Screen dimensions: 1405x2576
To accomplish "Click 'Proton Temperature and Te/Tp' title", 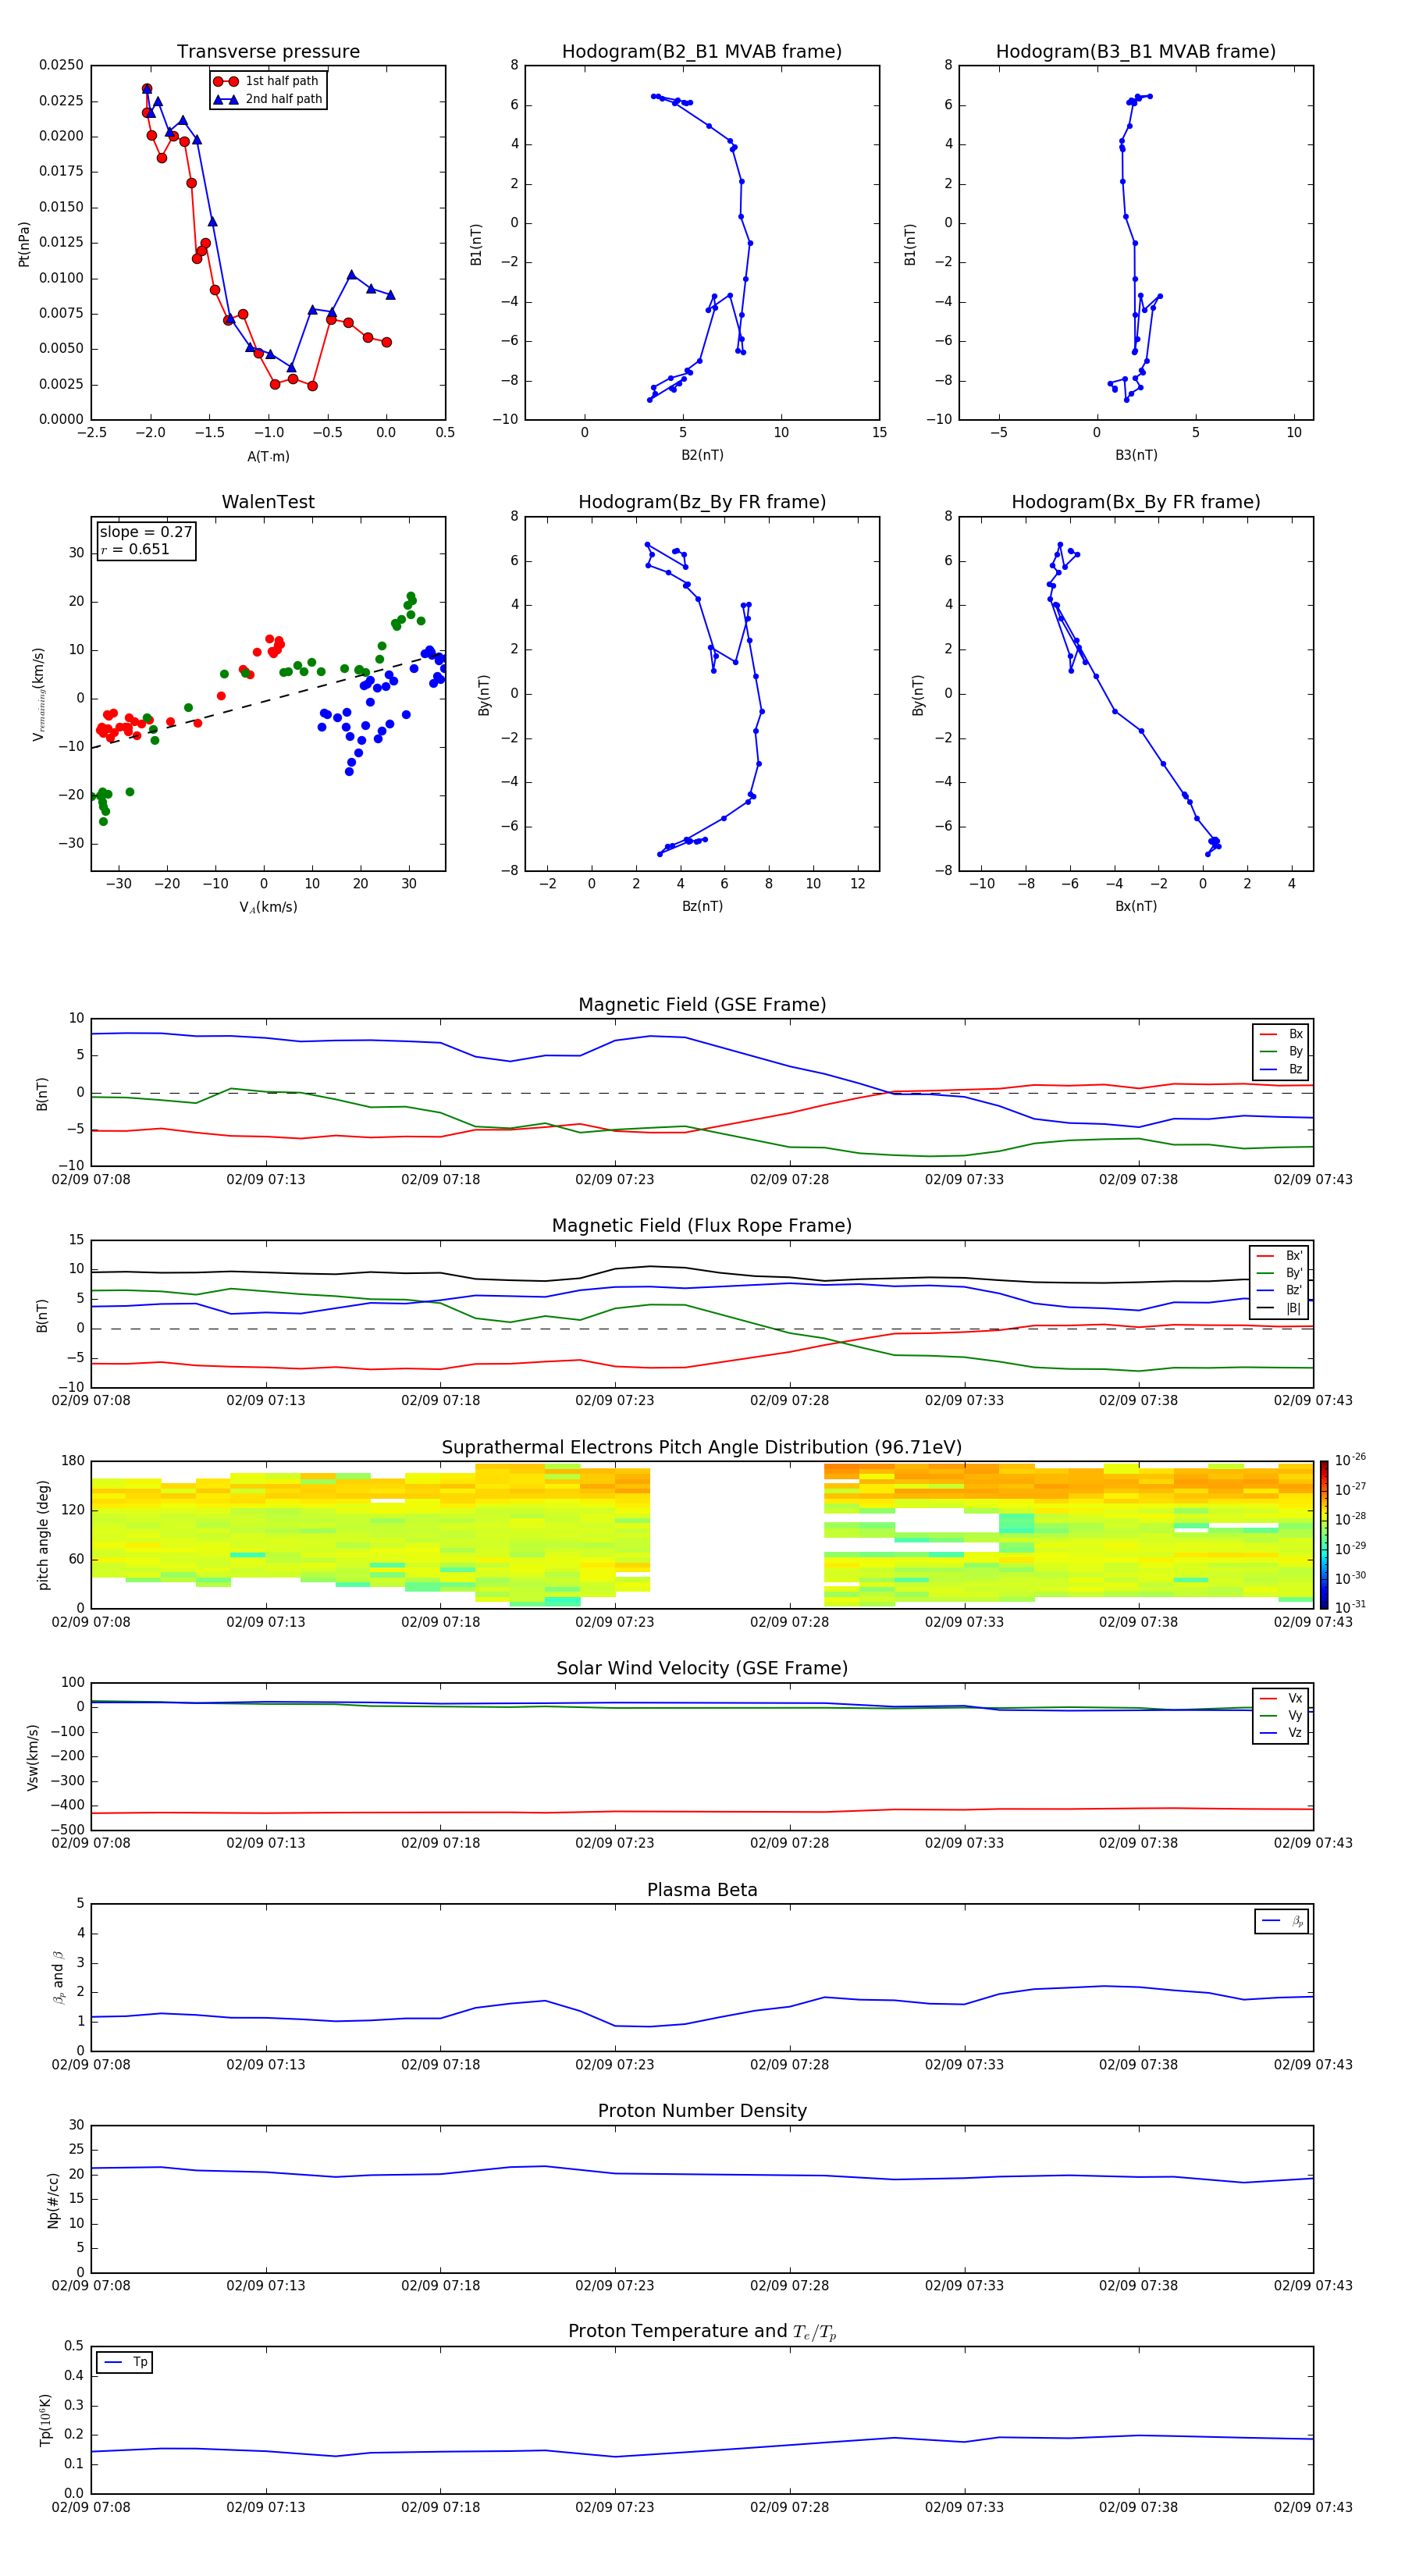I will tap(702, 2332).
